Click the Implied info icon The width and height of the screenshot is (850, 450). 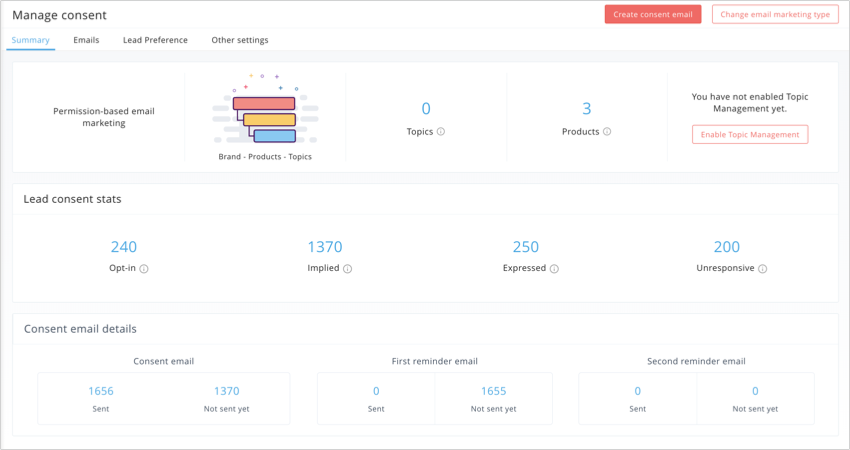[x=347, y=269]
